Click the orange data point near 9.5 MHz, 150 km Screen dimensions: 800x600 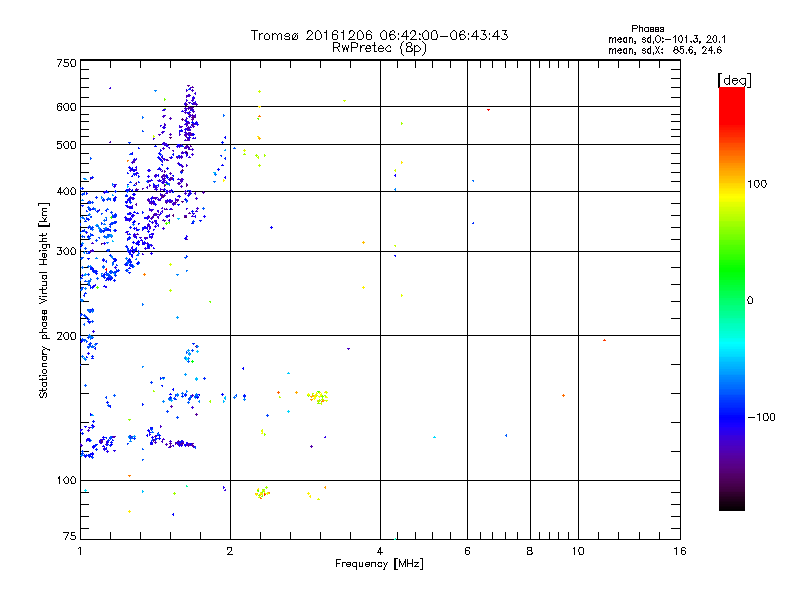563,395
